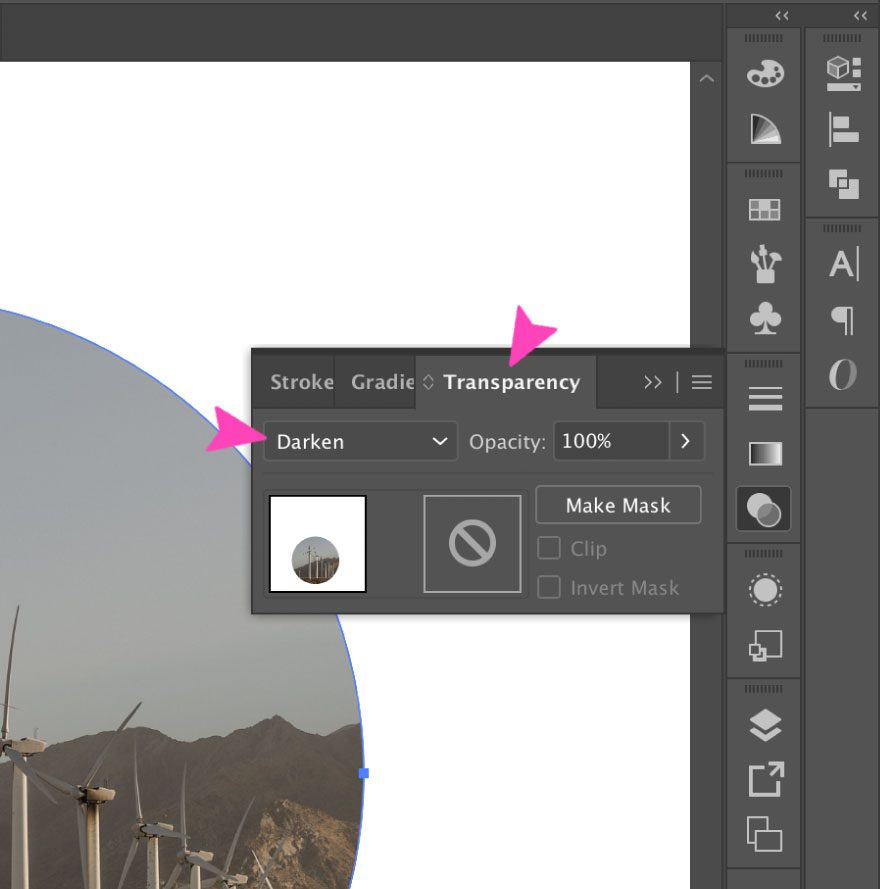Open the Darken blend mode dropdown
This screenshot has height=889, width=880.
(x=359, y=441)
